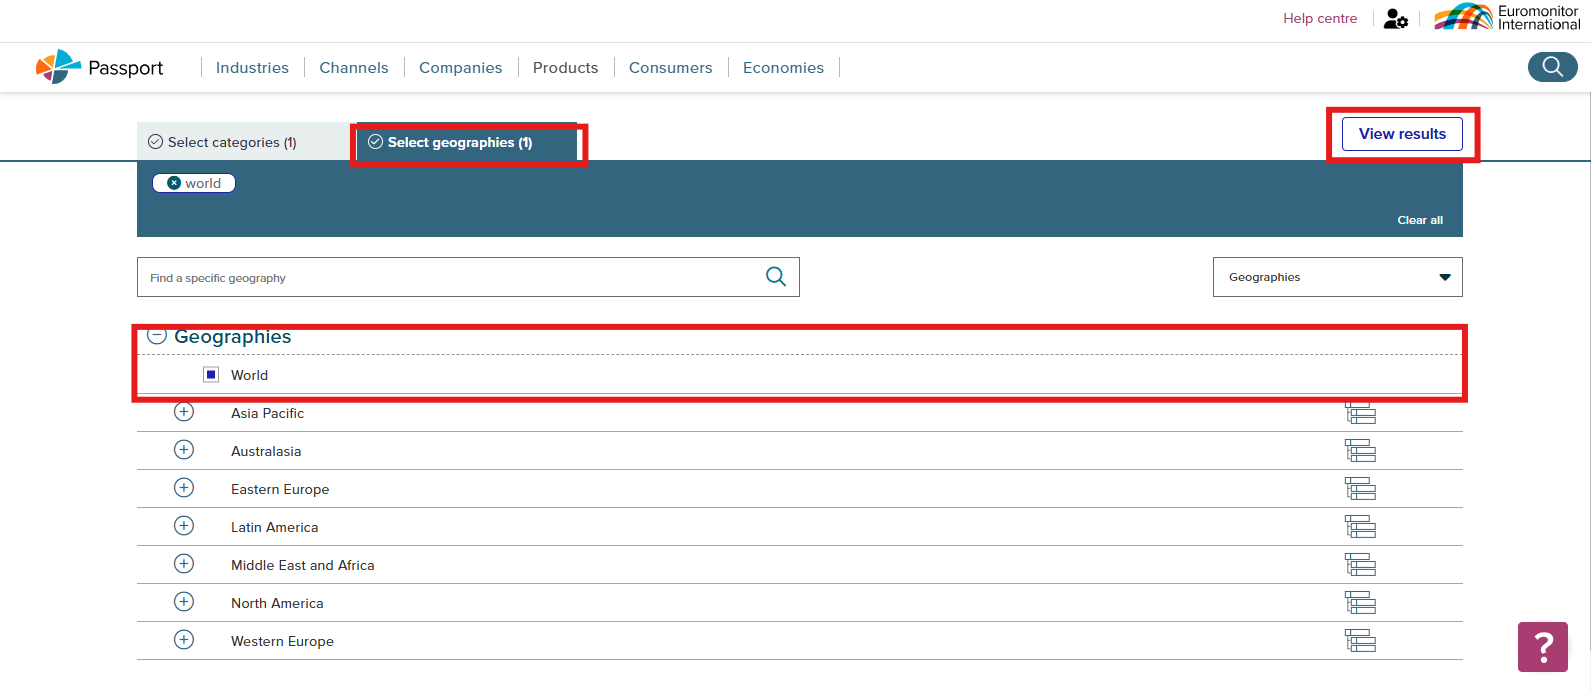
Task: Open the account settings user icon
Action: (1395, 19)
